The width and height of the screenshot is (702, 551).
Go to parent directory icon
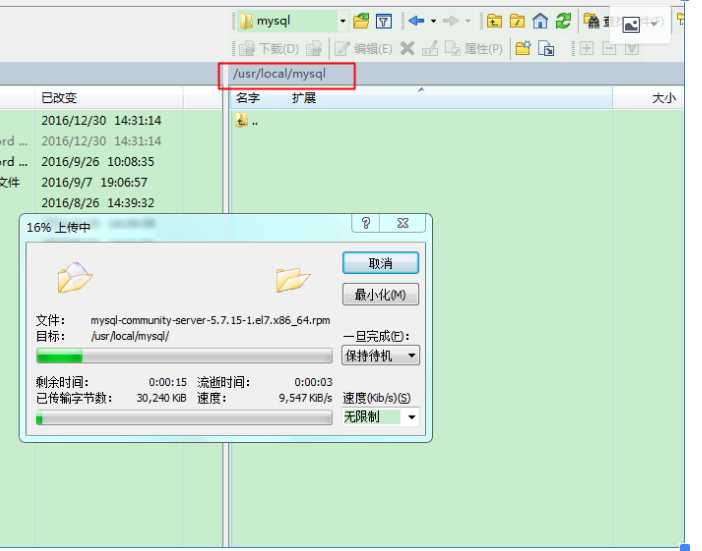(494, 21)
